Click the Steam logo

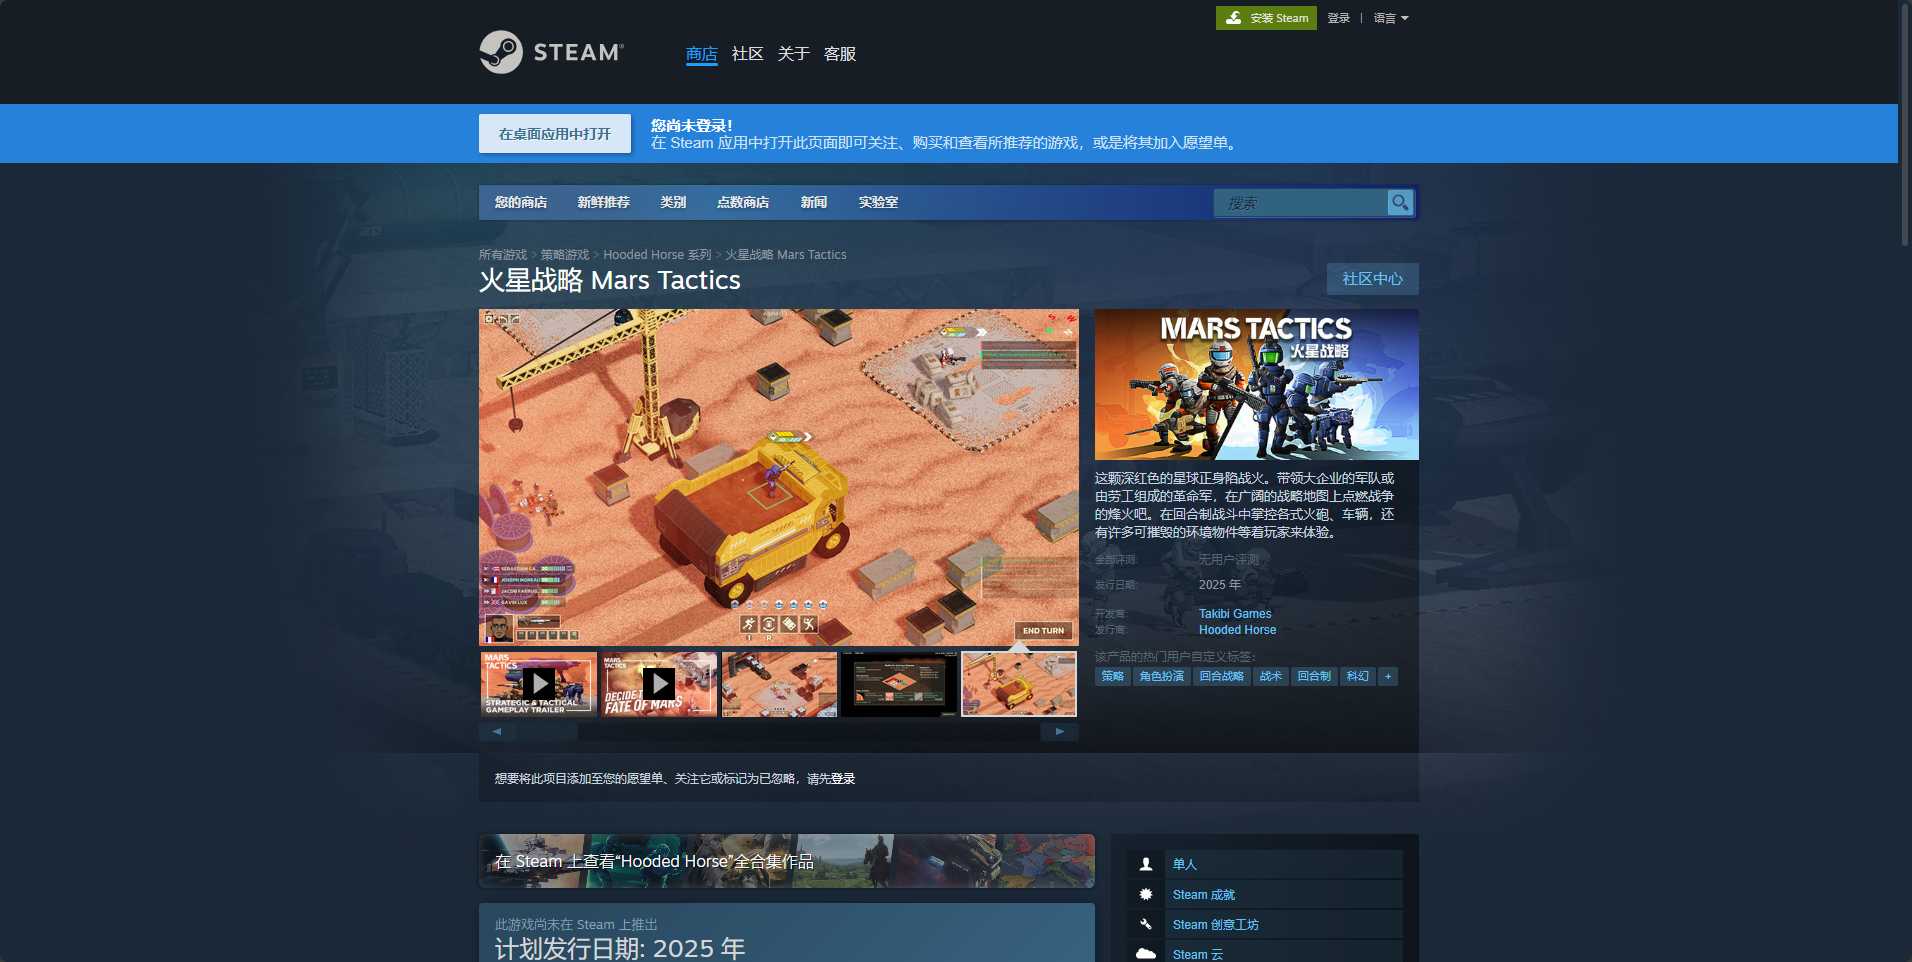(551, 52)
